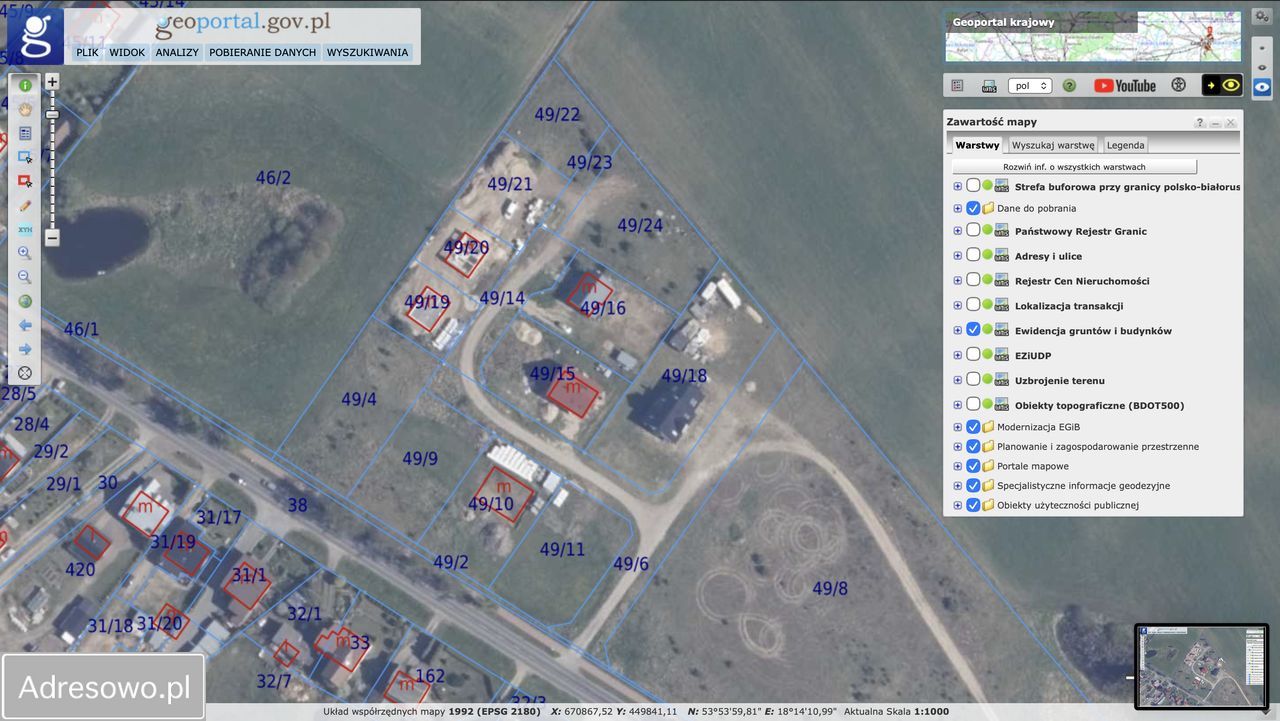Screen dimensions: 1280x721
Task: Toggle the yellow high-contrast eye mode
Action: pos(1222,86)
